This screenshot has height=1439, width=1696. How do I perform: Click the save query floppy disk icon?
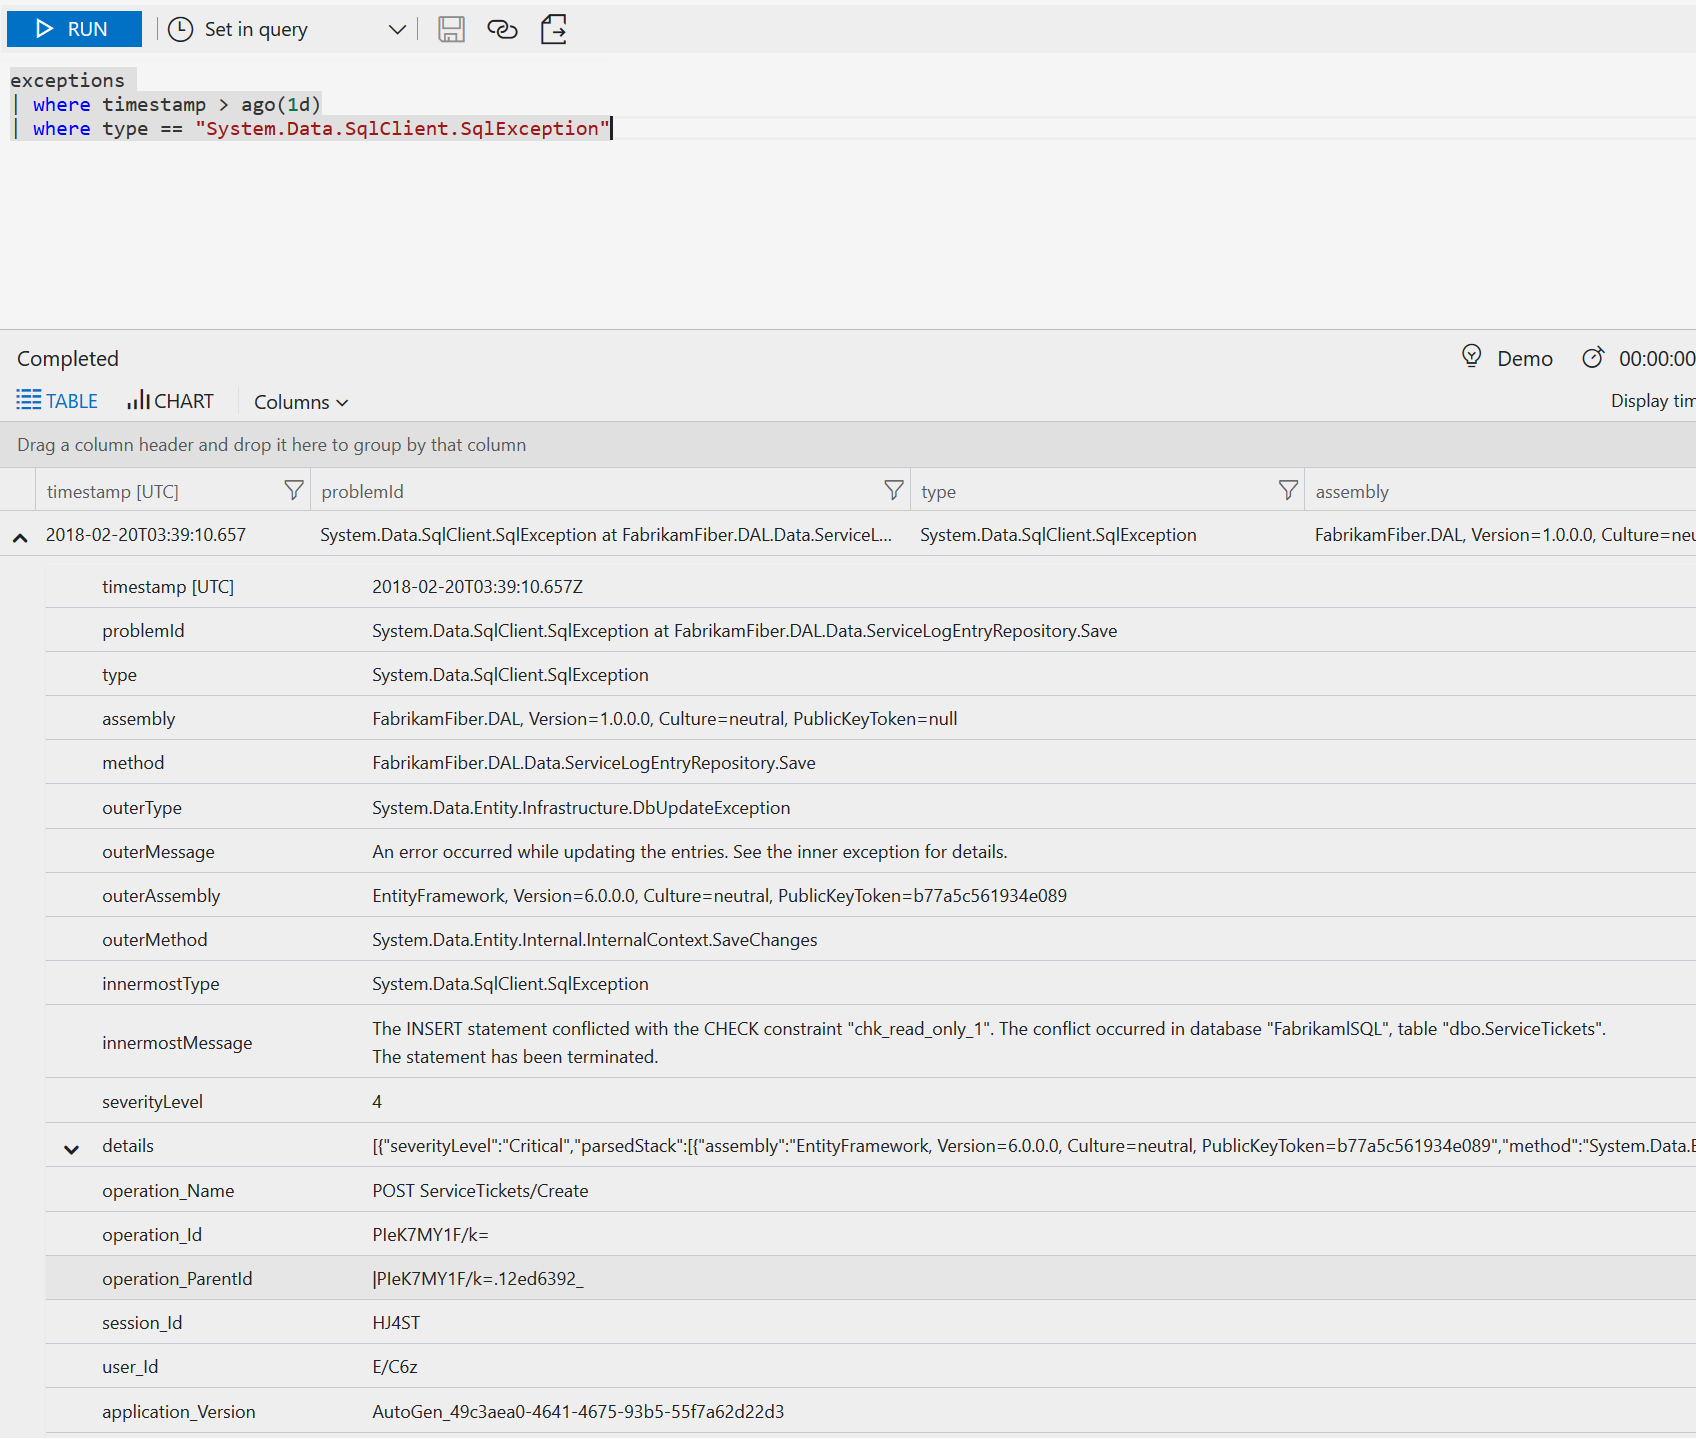point(451,29)
